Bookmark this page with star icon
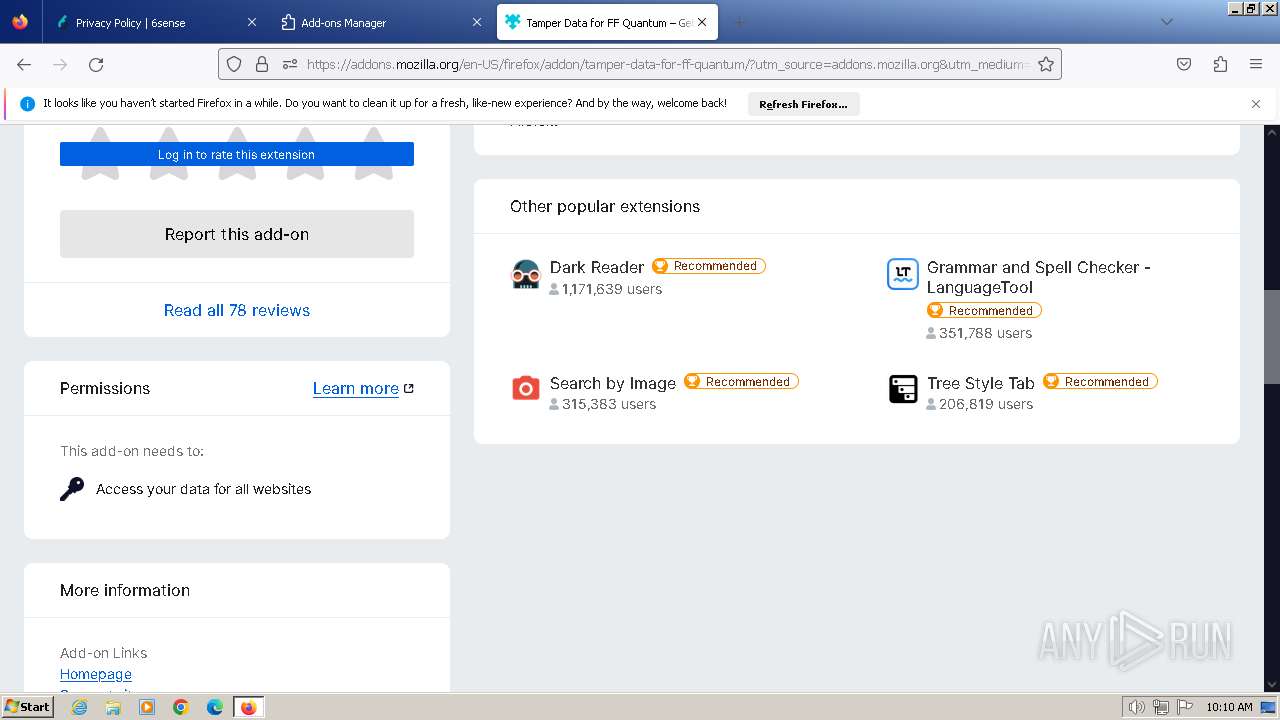The image size is (1280, 720). [1046, 64]
